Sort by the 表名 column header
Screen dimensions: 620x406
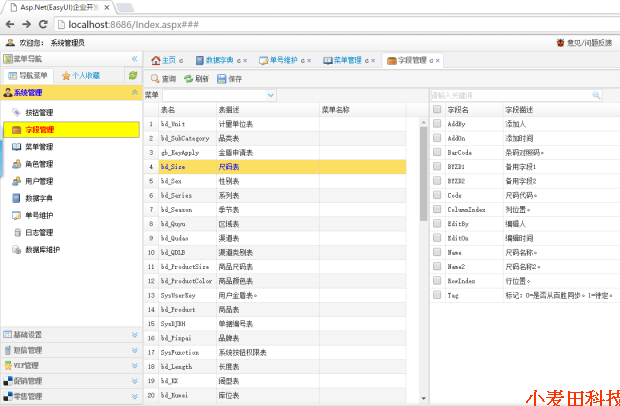coord(188,110)
